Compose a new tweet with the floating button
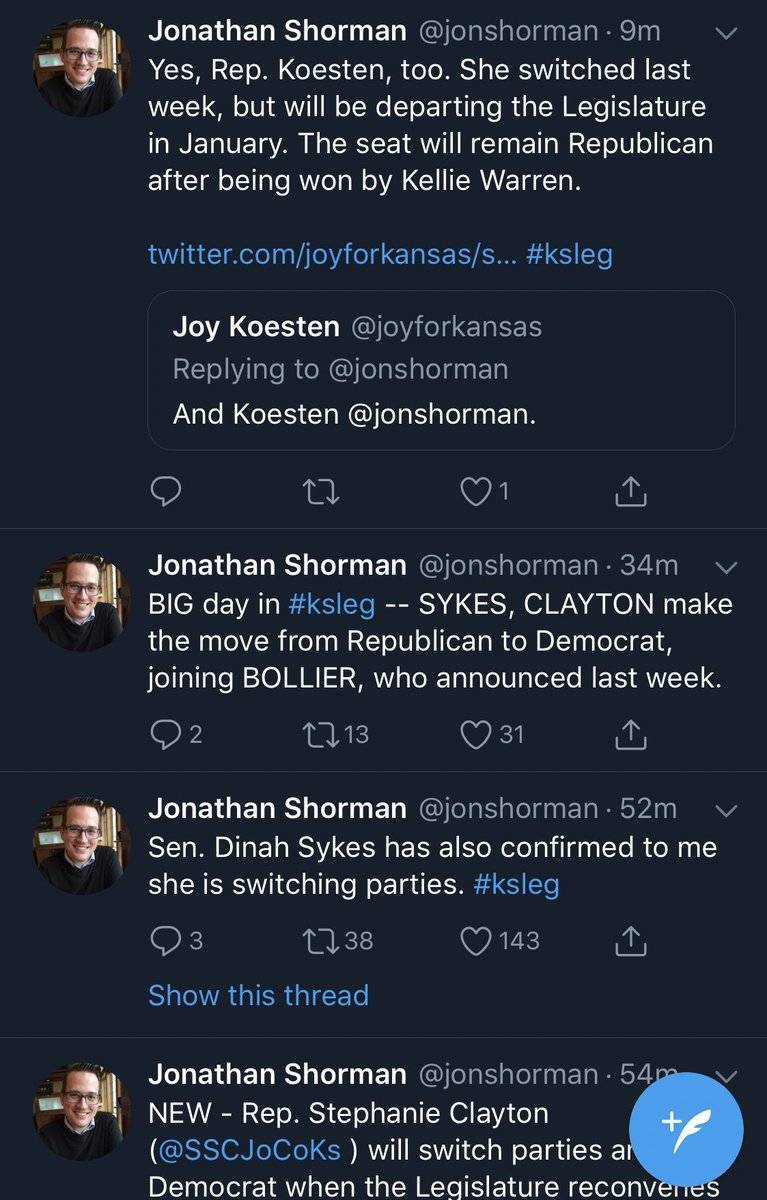The width and height of the screenshot is (767, 1200). 686,1126
